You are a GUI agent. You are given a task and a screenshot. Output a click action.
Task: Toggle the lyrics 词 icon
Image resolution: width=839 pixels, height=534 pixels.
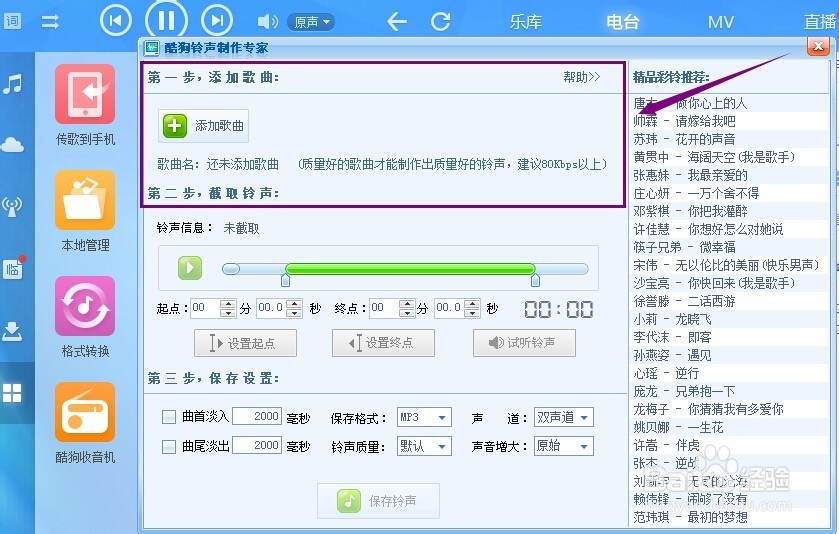[x=12, y=21]
